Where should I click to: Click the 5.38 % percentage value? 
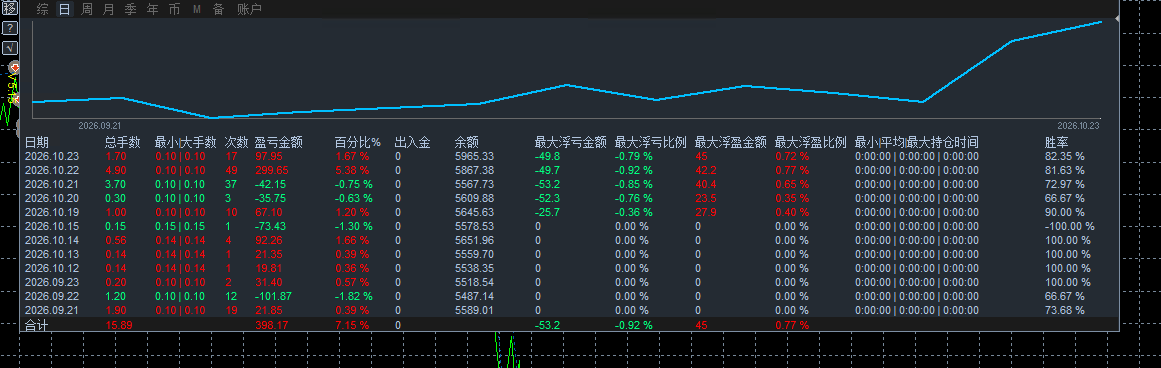[x=351, y=170]
